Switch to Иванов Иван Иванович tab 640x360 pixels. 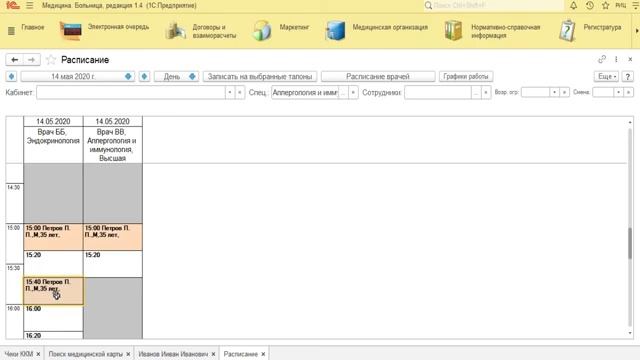click(173, 354)
